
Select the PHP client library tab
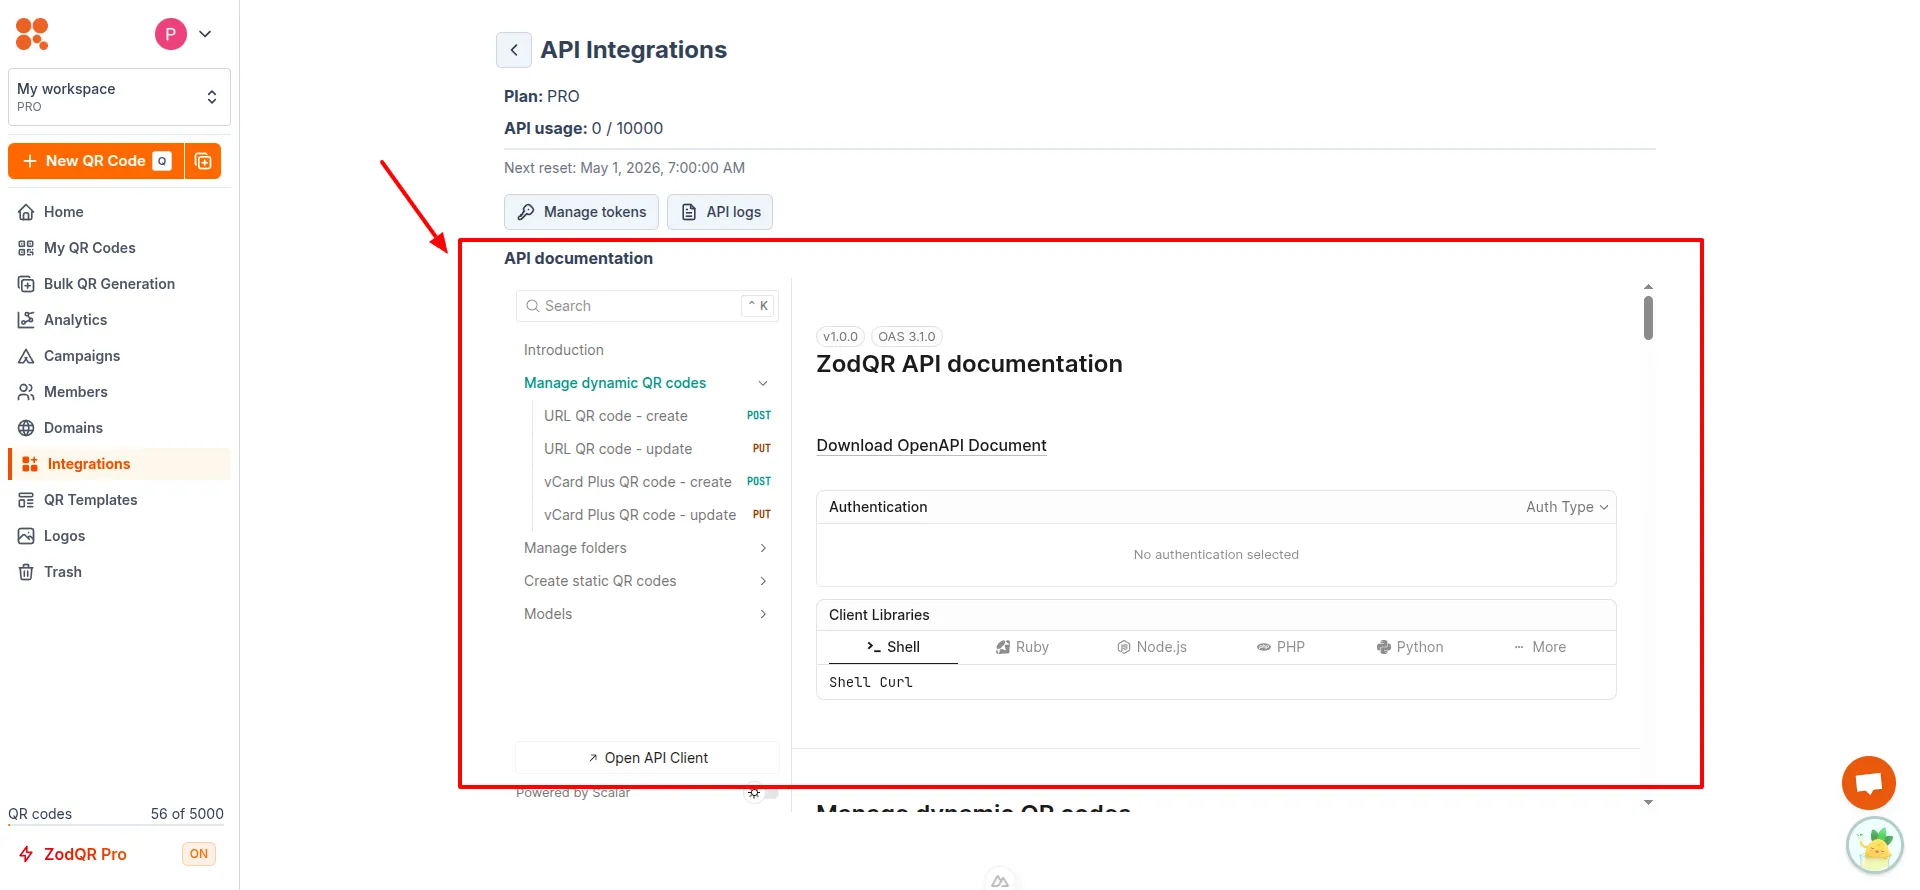(x=1281, y=647)
